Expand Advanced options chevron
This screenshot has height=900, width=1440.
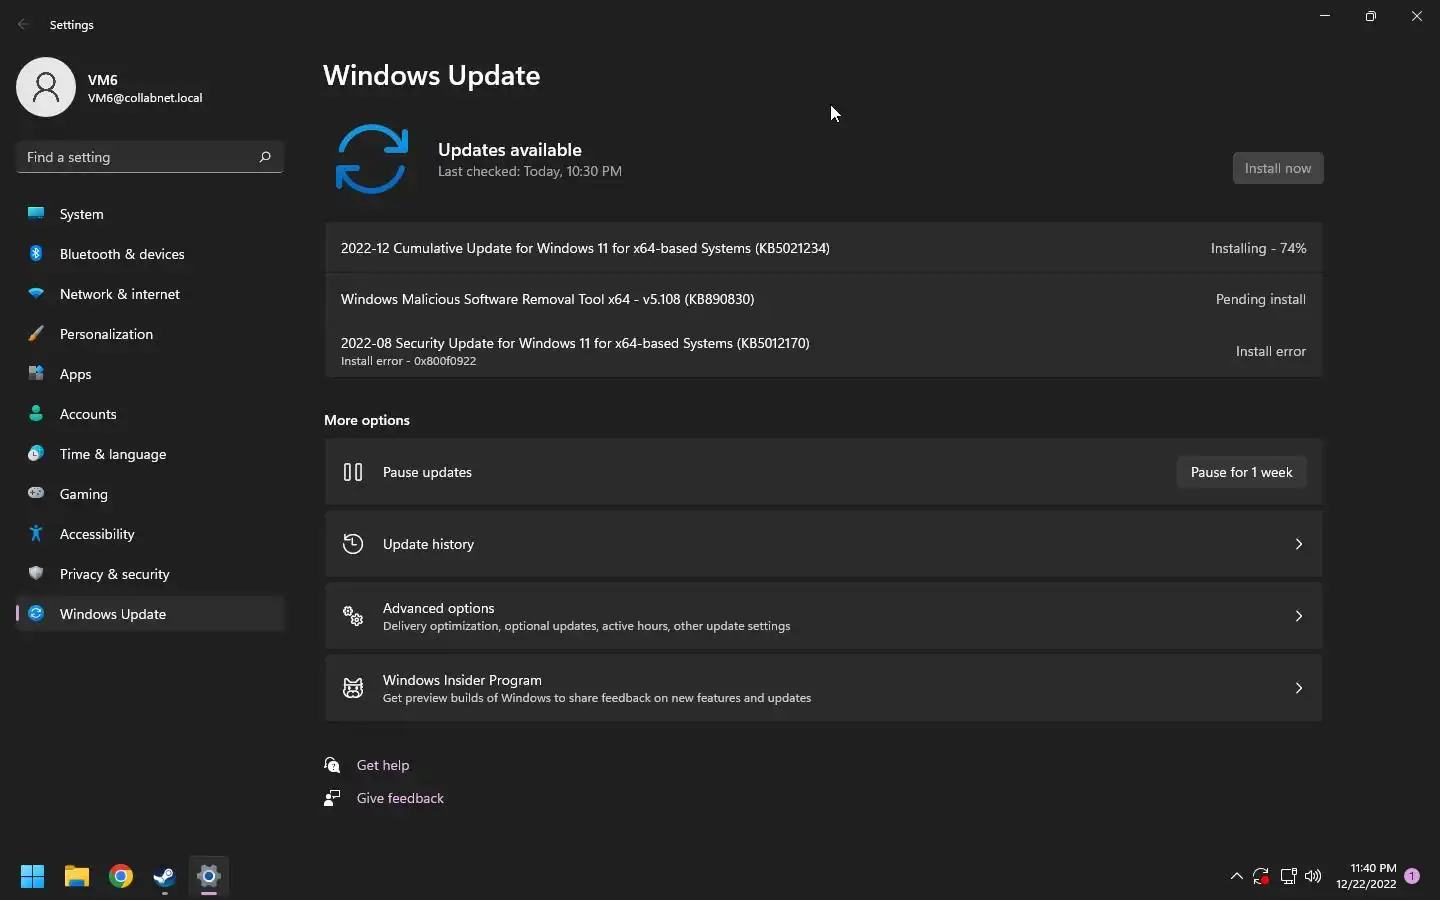click(1299, 616)
